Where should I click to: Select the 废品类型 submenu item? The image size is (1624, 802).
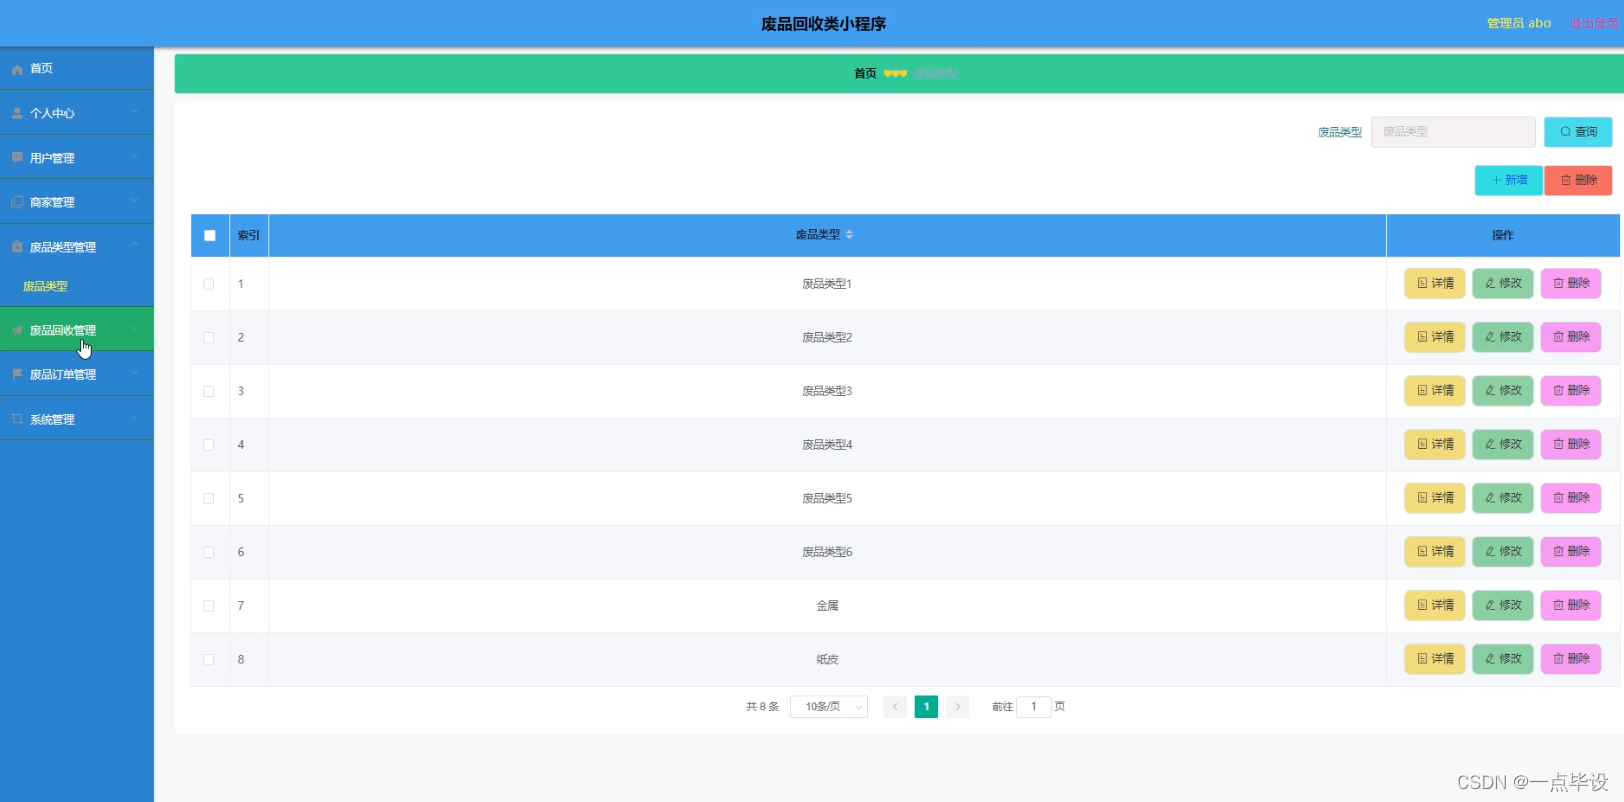tap(77, 286)
